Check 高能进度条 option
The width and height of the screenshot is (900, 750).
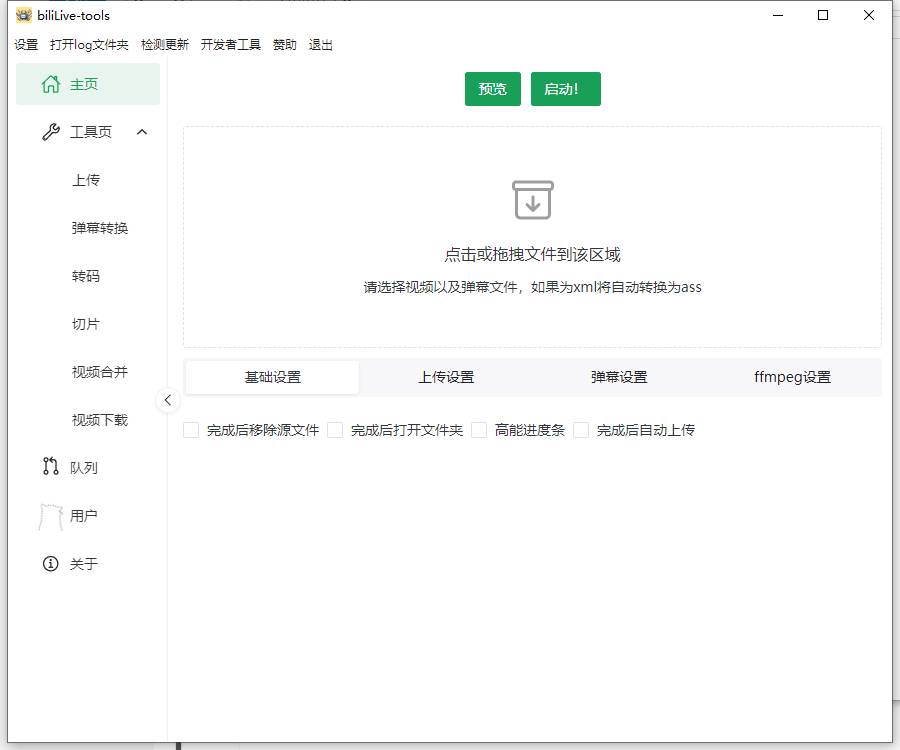point(478,429)
